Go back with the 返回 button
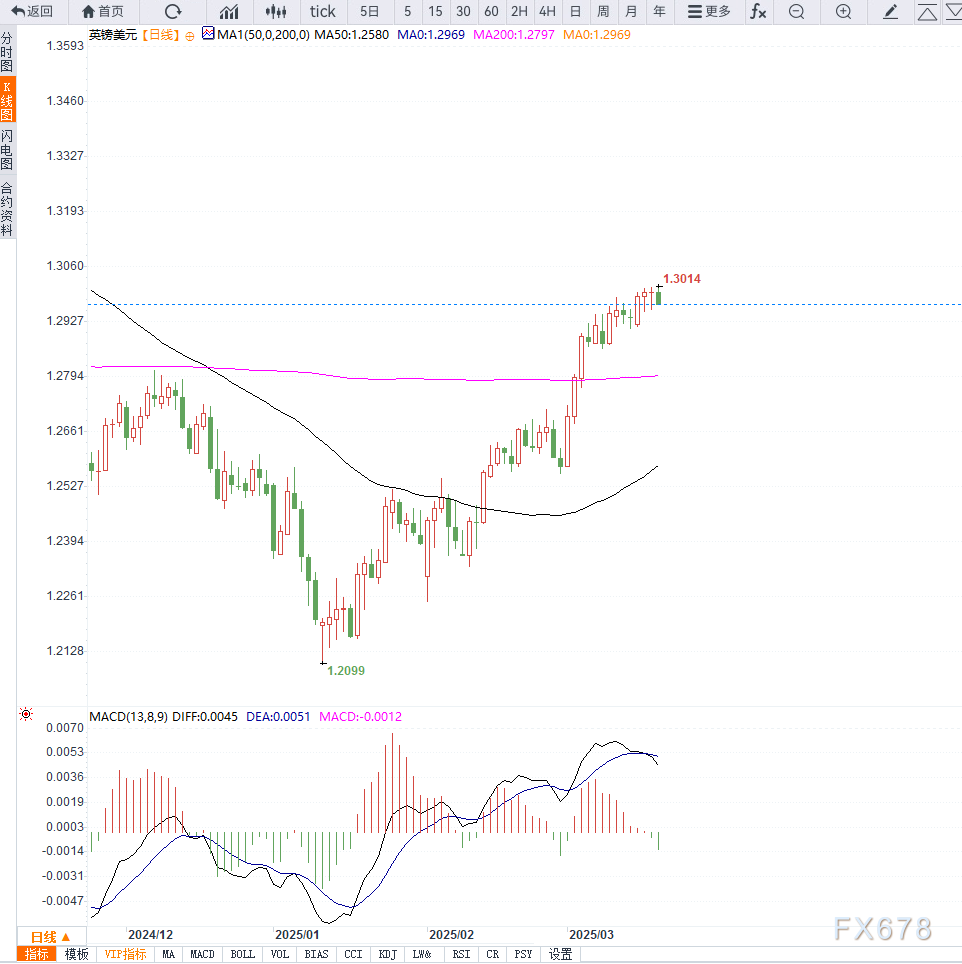Viewport: 962px width, 964px height. tap(32, 12)
